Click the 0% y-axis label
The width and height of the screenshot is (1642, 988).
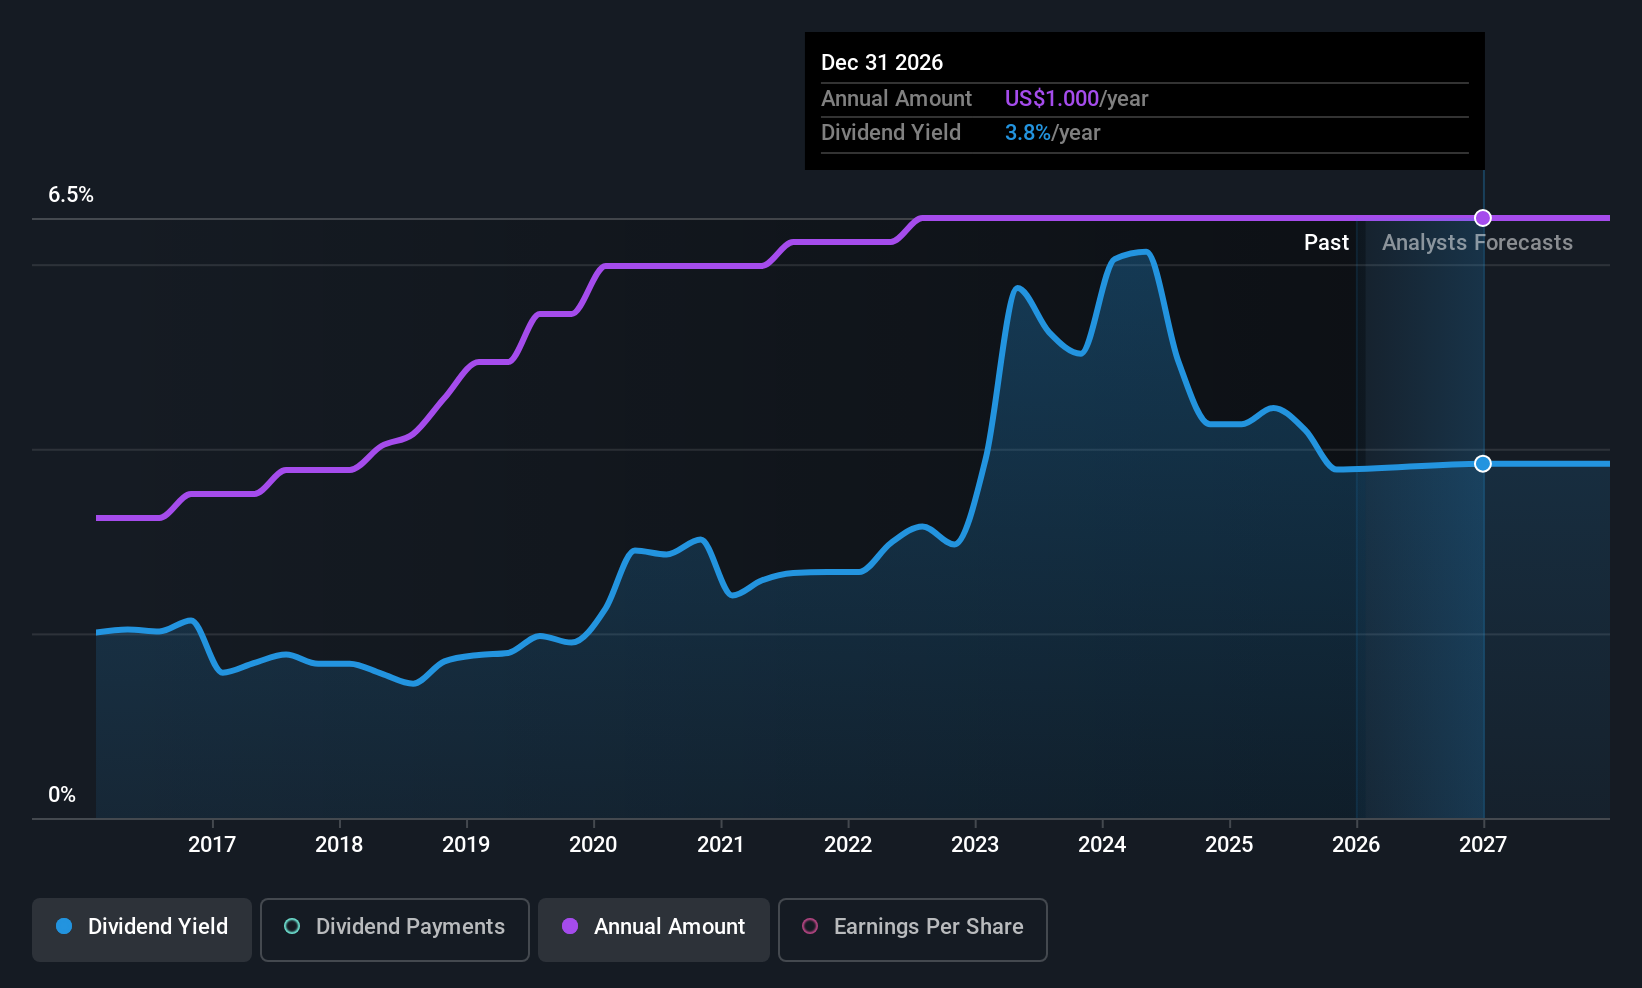point(62,795)
